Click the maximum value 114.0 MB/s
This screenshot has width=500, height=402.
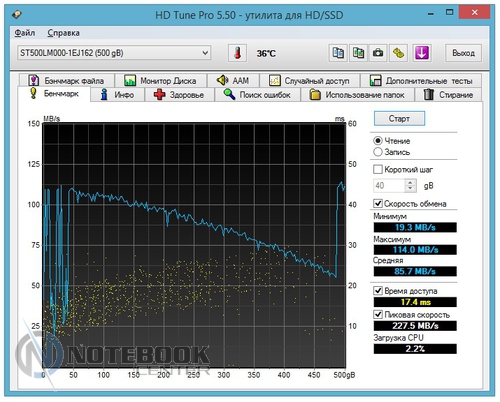click(x=415, y=250)
